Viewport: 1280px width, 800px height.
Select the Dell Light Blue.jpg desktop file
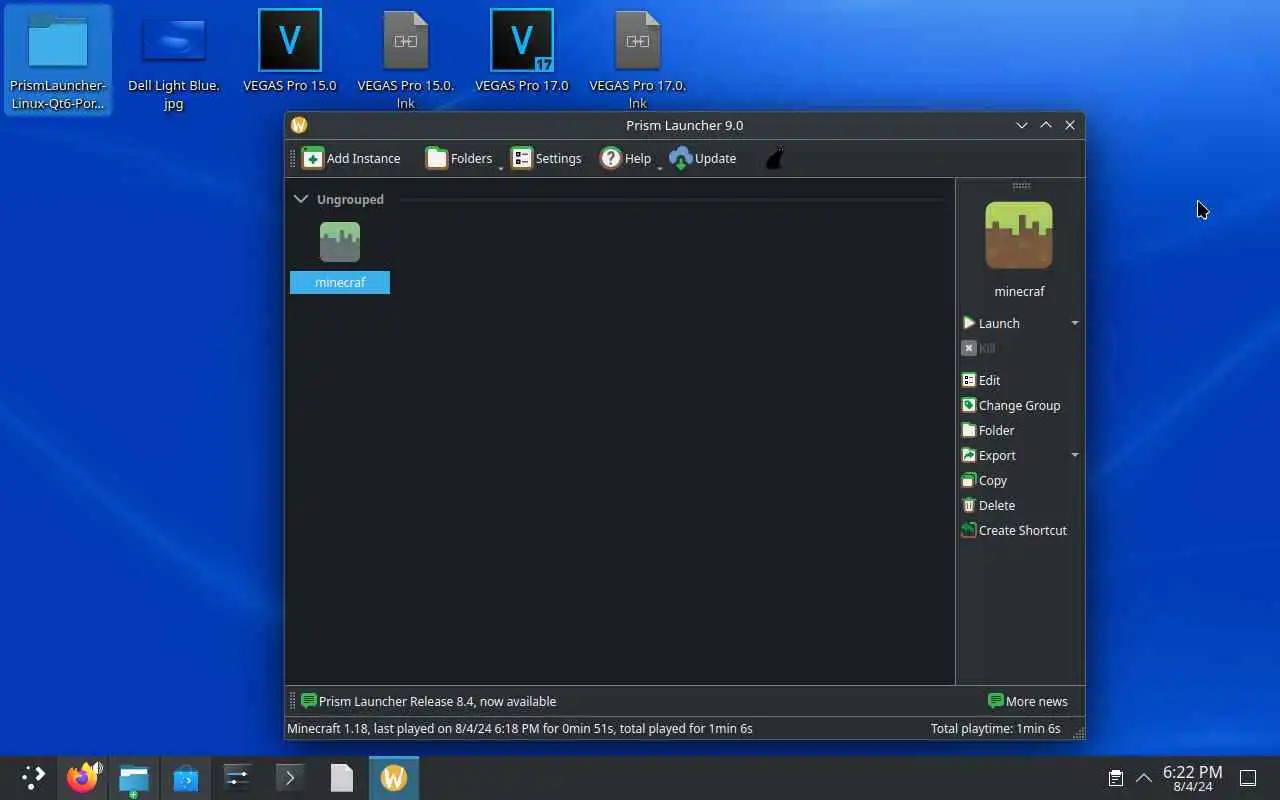click(174, 60)
